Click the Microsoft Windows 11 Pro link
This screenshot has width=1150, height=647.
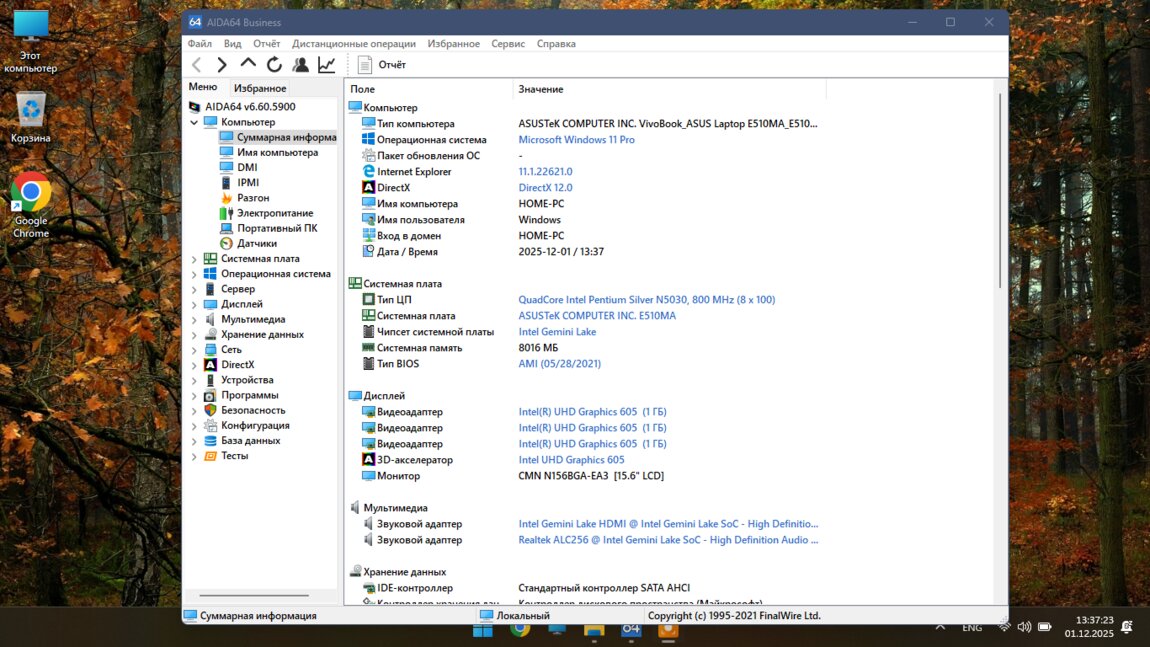[576, 140]
